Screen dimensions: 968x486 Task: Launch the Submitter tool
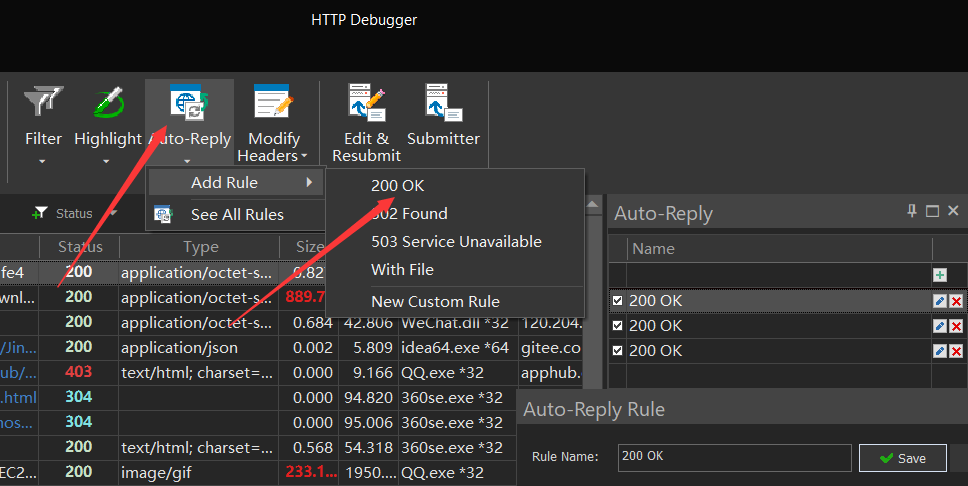tap(443, 103)
